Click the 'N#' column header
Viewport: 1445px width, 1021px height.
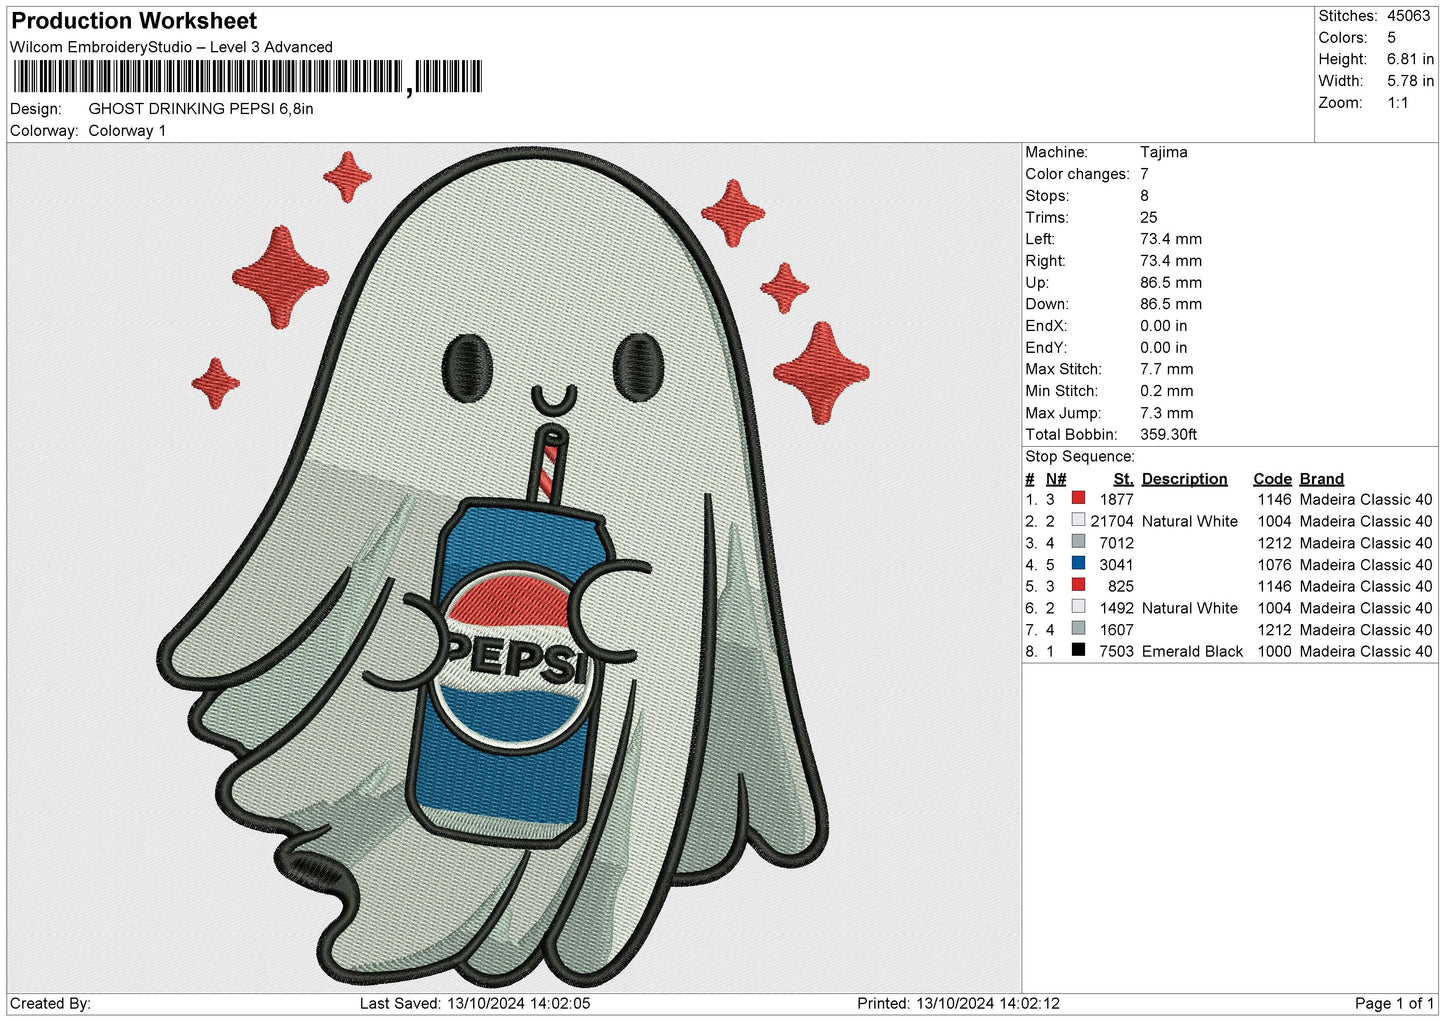pos(1056,479)
